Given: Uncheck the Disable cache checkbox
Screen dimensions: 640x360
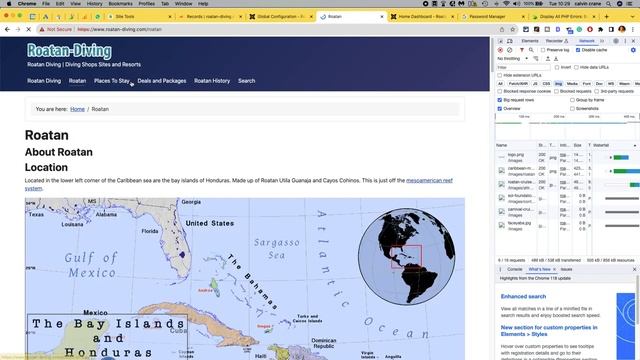Looking at the screenshot, I should tap(578, 50).
